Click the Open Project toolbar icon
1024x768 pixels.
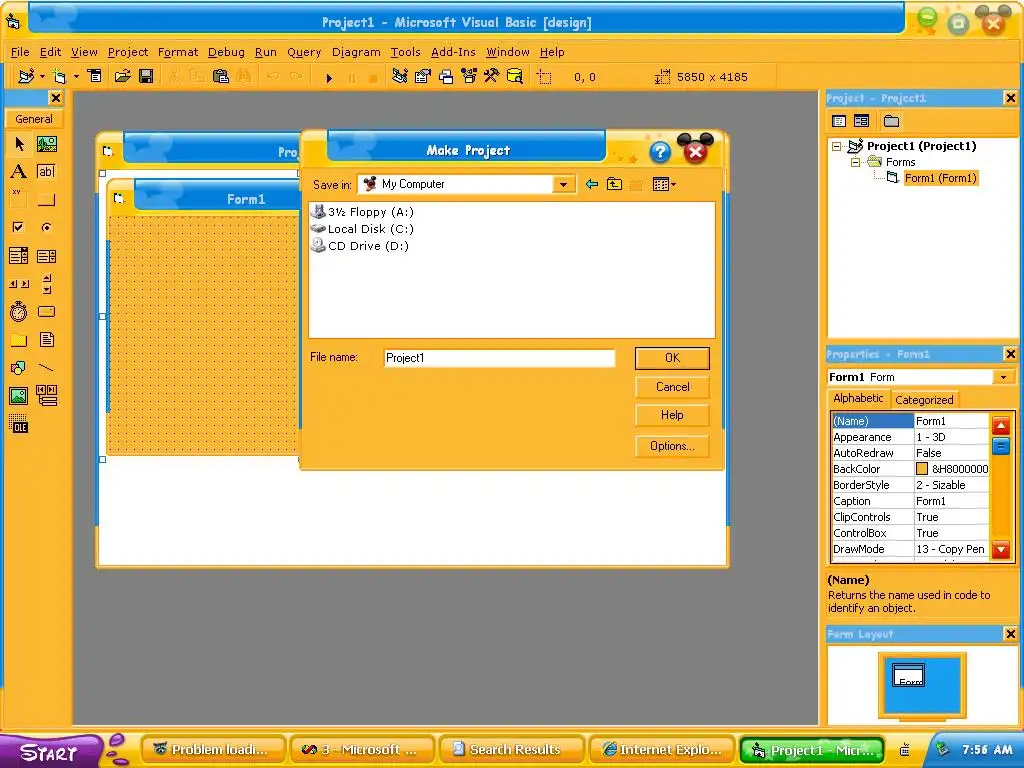point(122,76)
